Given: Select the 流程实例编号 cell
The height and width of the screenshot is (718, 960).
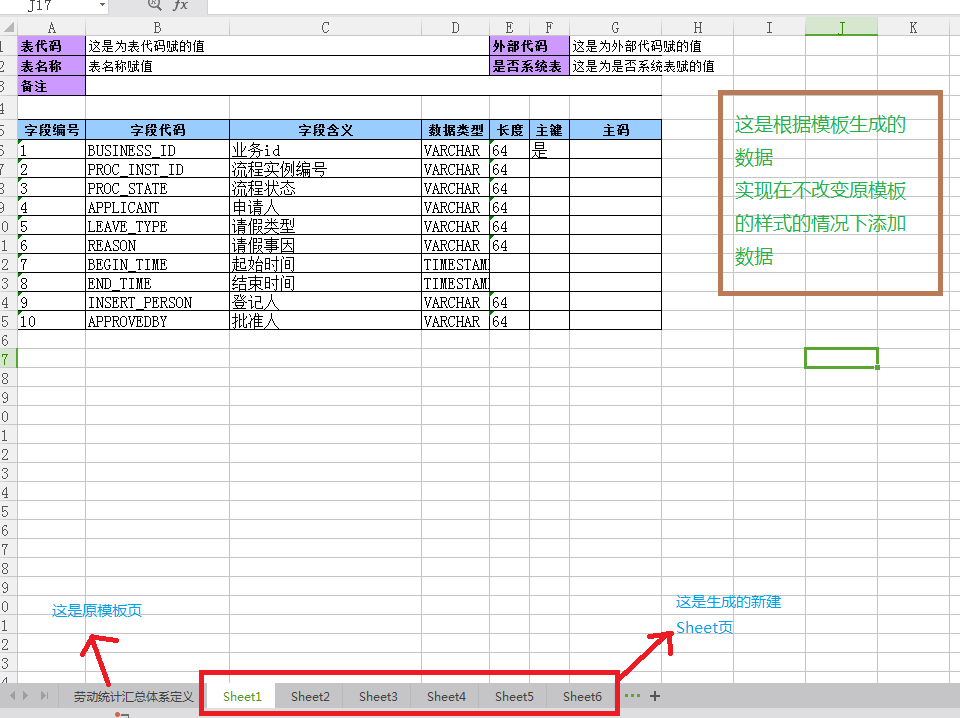Looking at the screenshot, I should (325, 169).
